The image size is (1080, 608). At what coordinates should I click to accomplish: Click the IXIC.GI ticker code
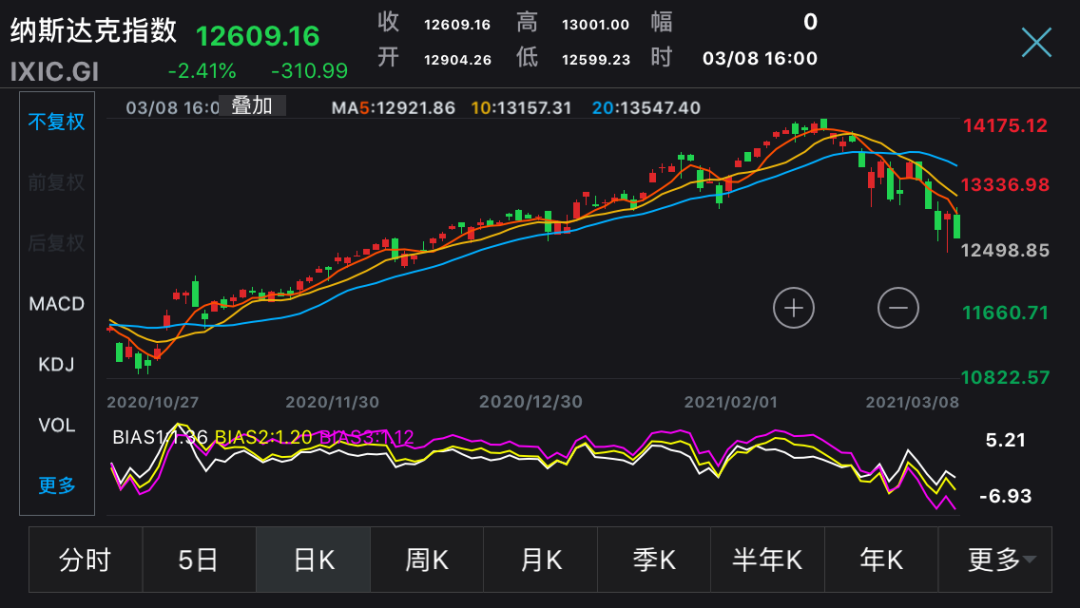[54, 72]
